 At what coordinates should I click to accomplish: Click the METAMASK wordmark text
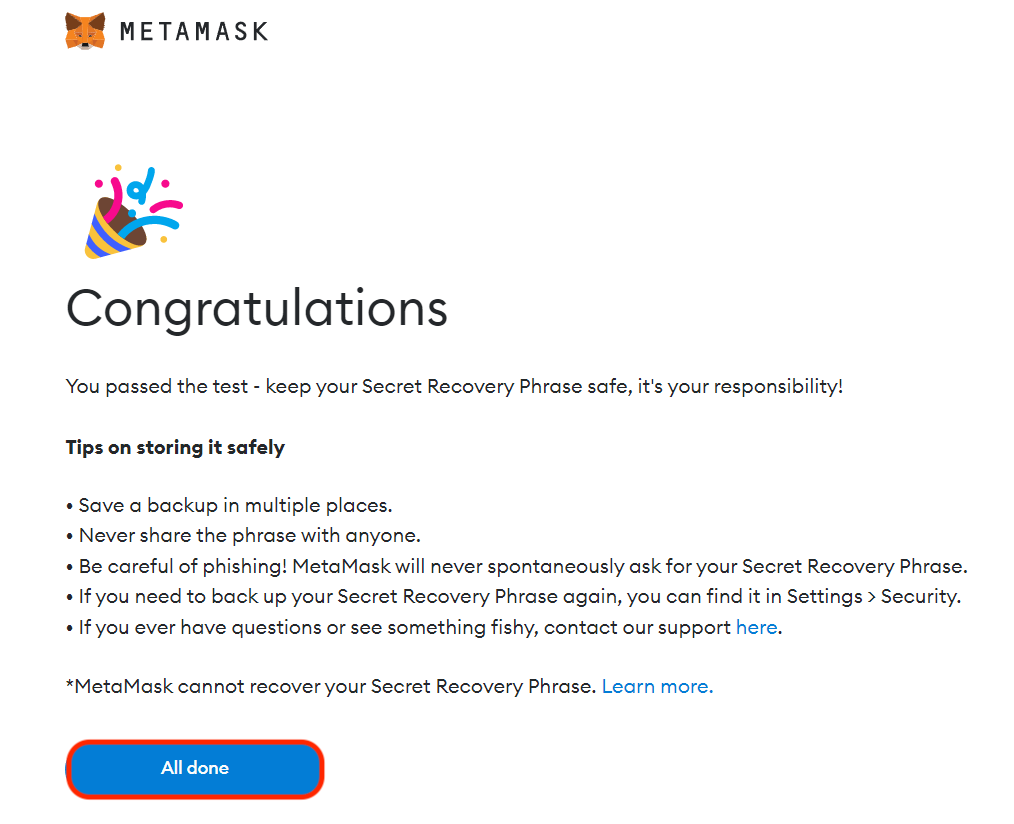point(194,32)
